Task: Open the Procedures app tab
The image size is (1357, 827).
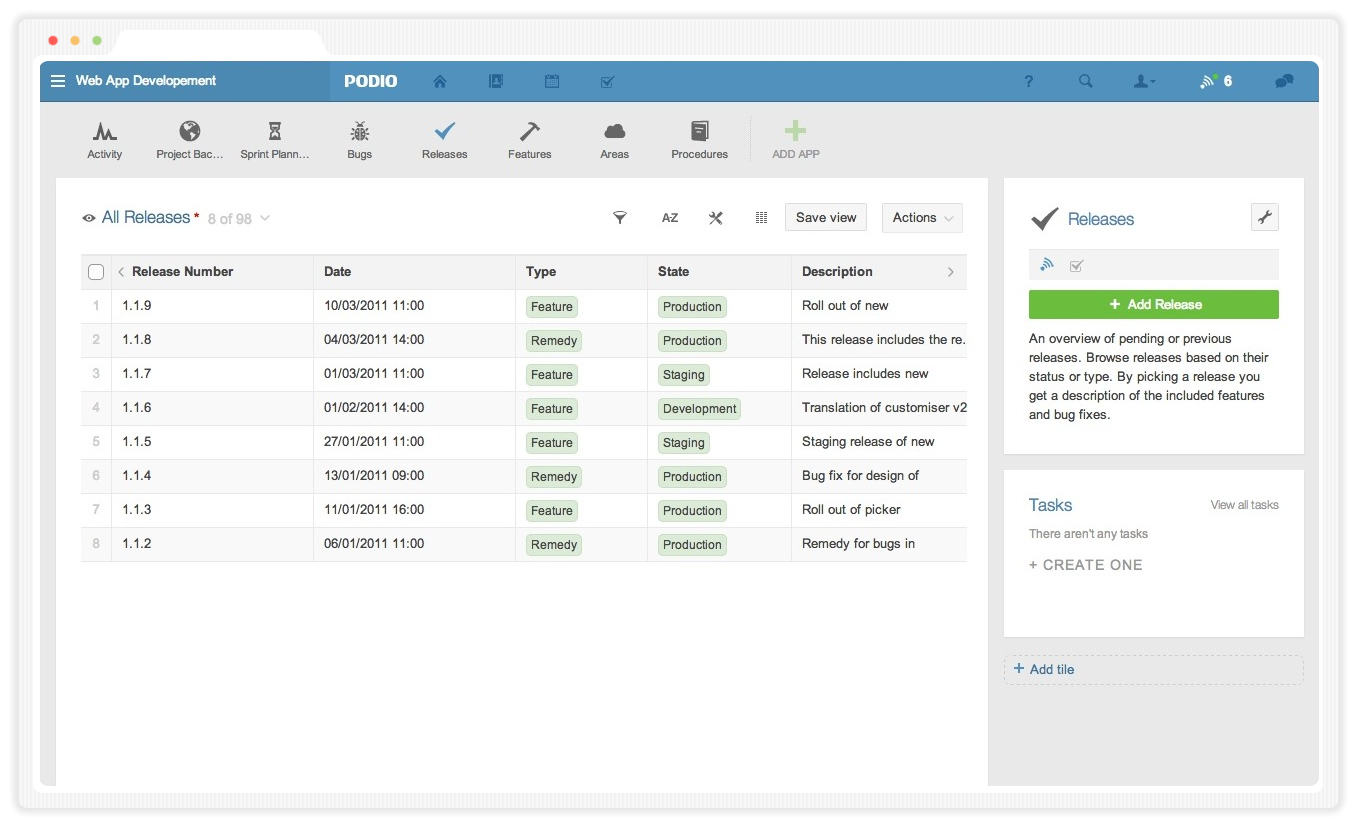Action: tap(699, 140)
